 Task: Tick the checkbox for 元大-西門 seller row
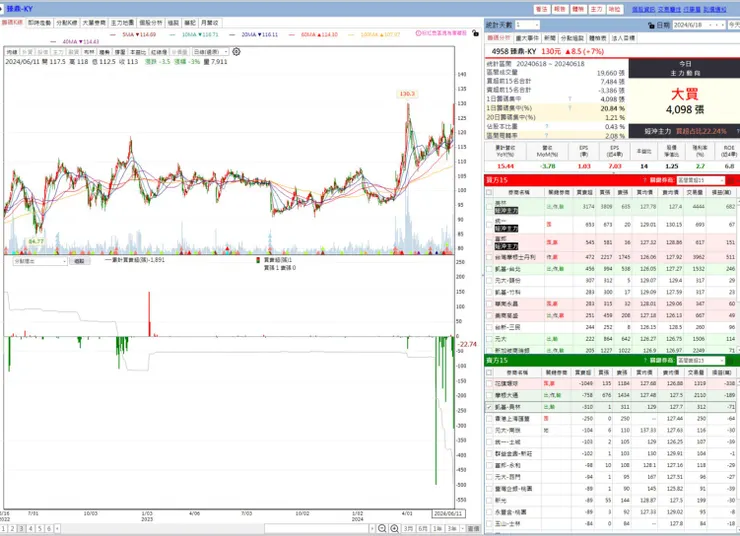(x=489, y=477)
